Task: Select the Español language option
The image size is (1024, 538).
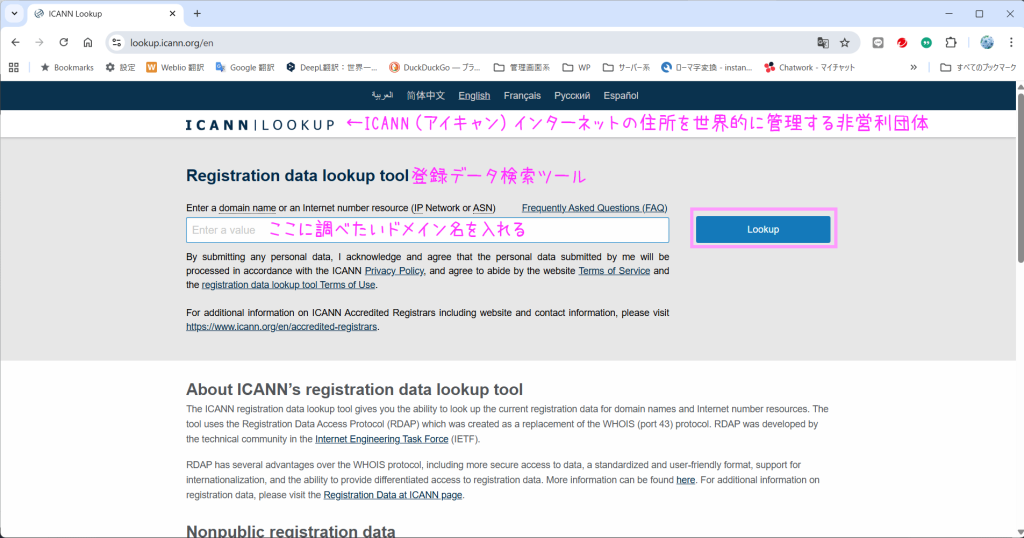Action: [x=621, y=96]
